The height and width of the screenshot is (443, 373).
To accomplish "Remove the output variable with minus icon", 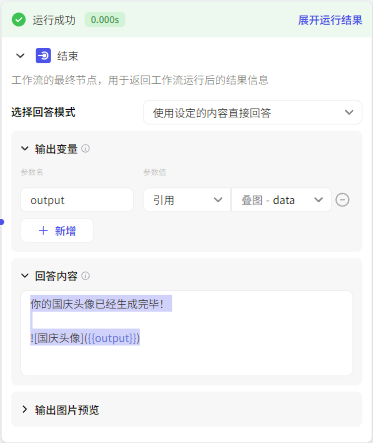I will coord(342,200).
